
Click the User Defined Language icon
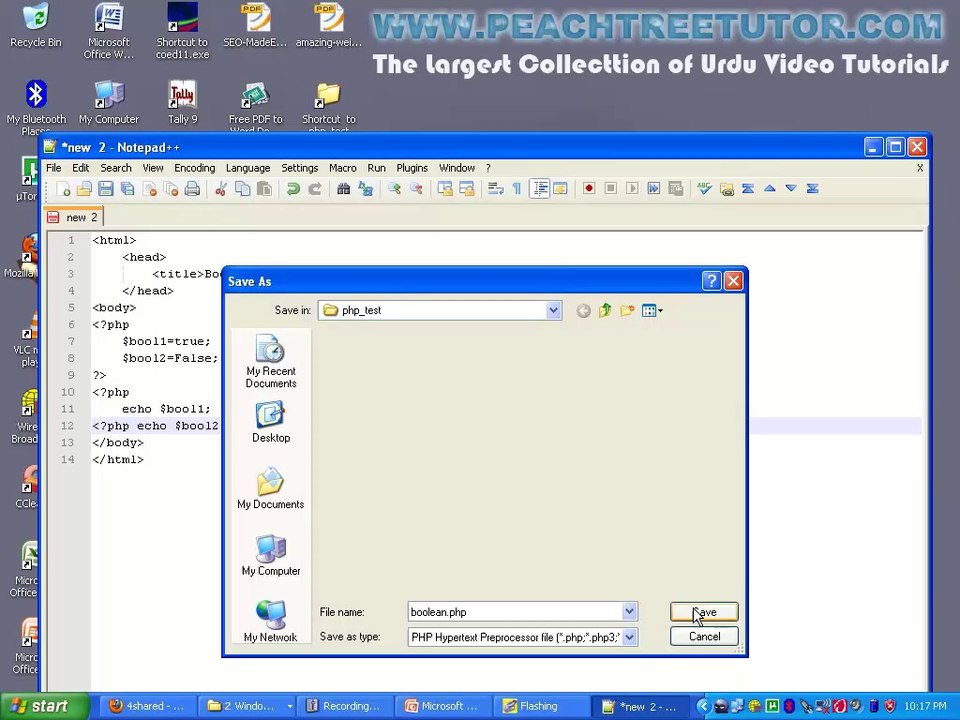point(560,189)
